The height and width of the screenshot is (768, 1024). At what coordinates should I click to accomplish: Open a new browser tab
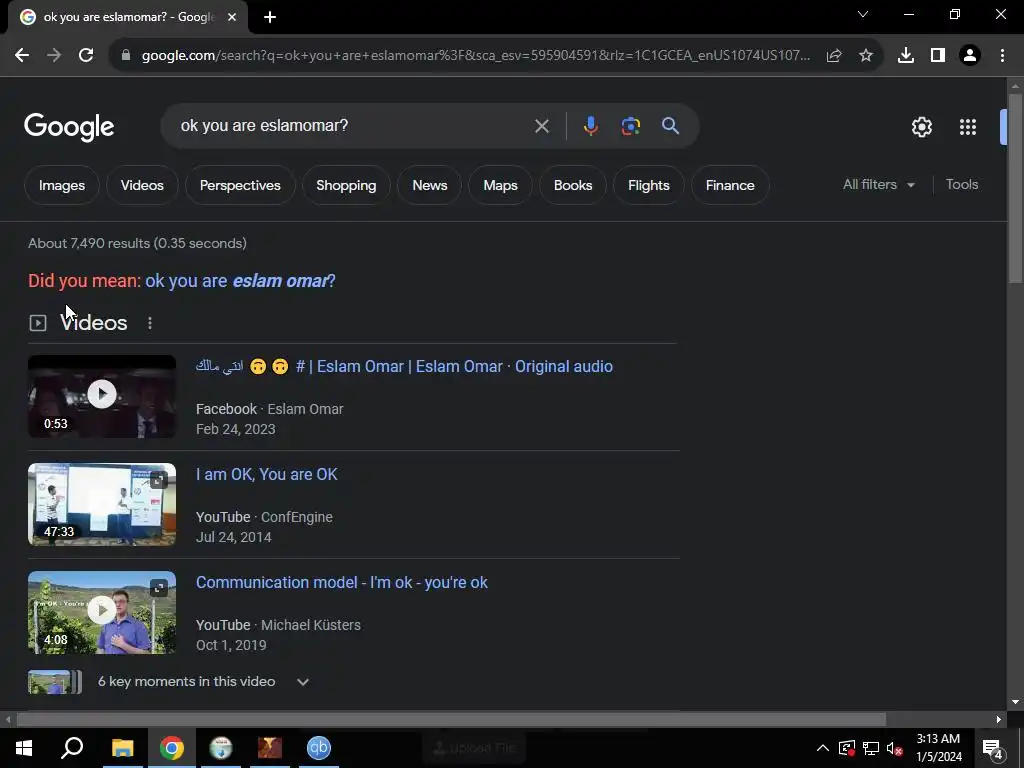(270, 18)
